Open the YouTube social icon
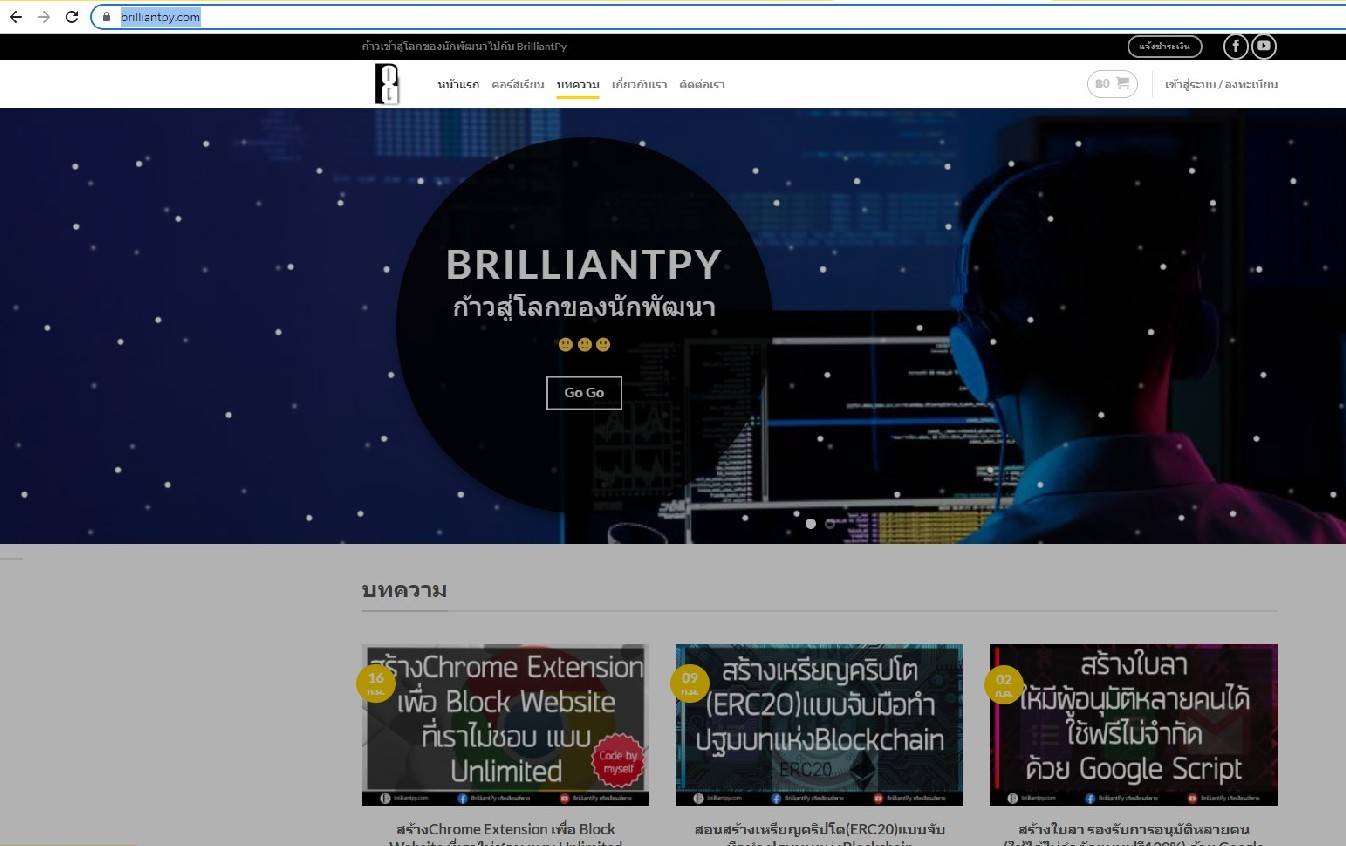 [x=1264, y=46]
